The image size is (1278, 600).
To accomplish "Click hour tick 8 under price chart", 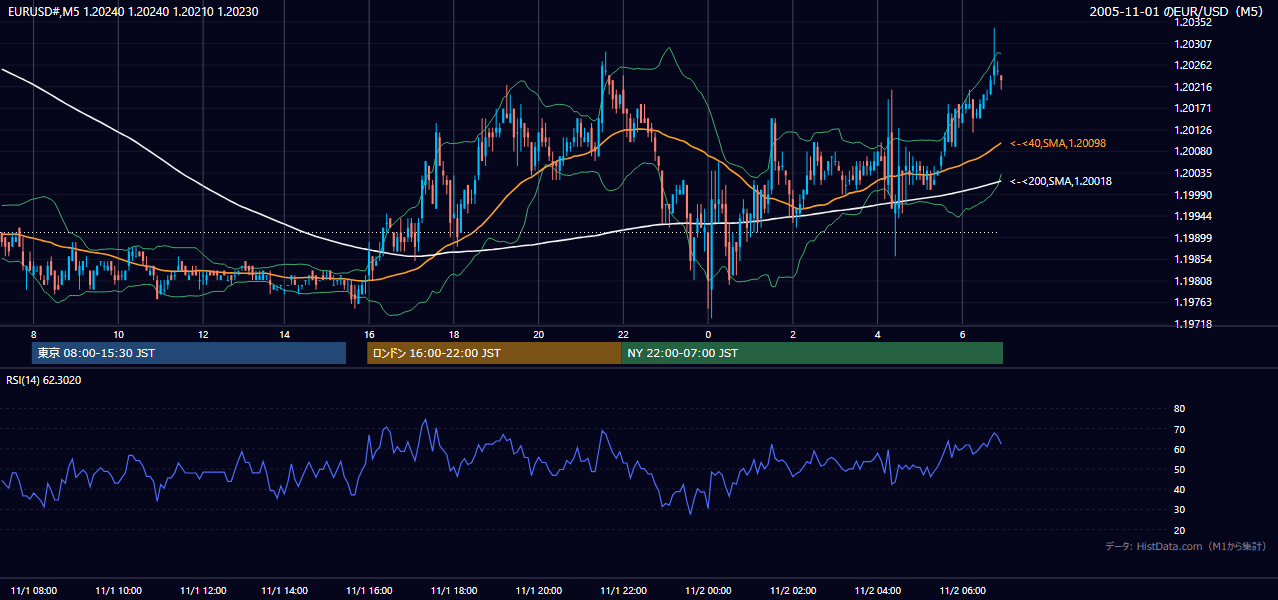I will [34, 334].
